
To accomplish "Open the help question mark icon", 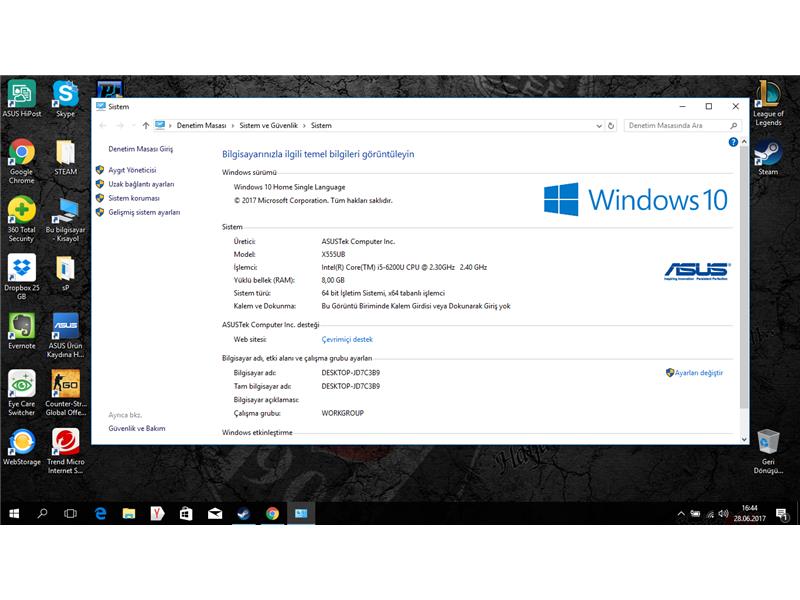I will 733,142.
